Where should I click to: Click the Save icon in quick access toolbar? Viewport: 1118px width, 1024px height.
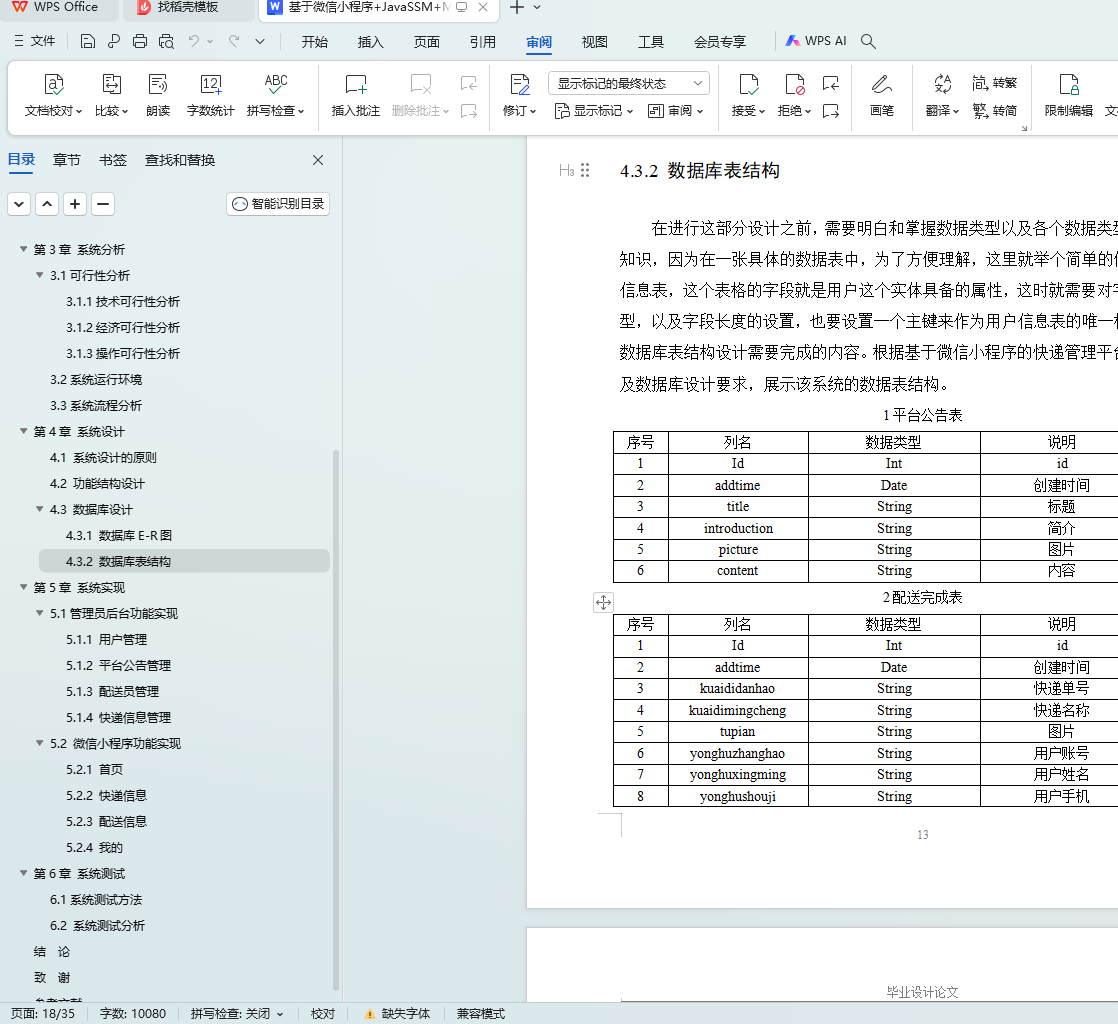[x=88, y=41]
